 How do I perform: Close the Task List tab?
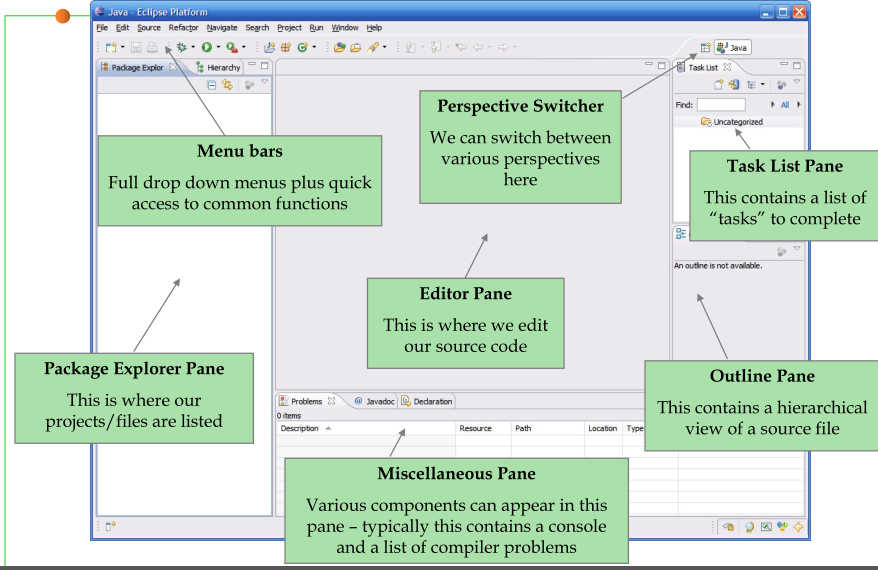[x=727, y=67]
